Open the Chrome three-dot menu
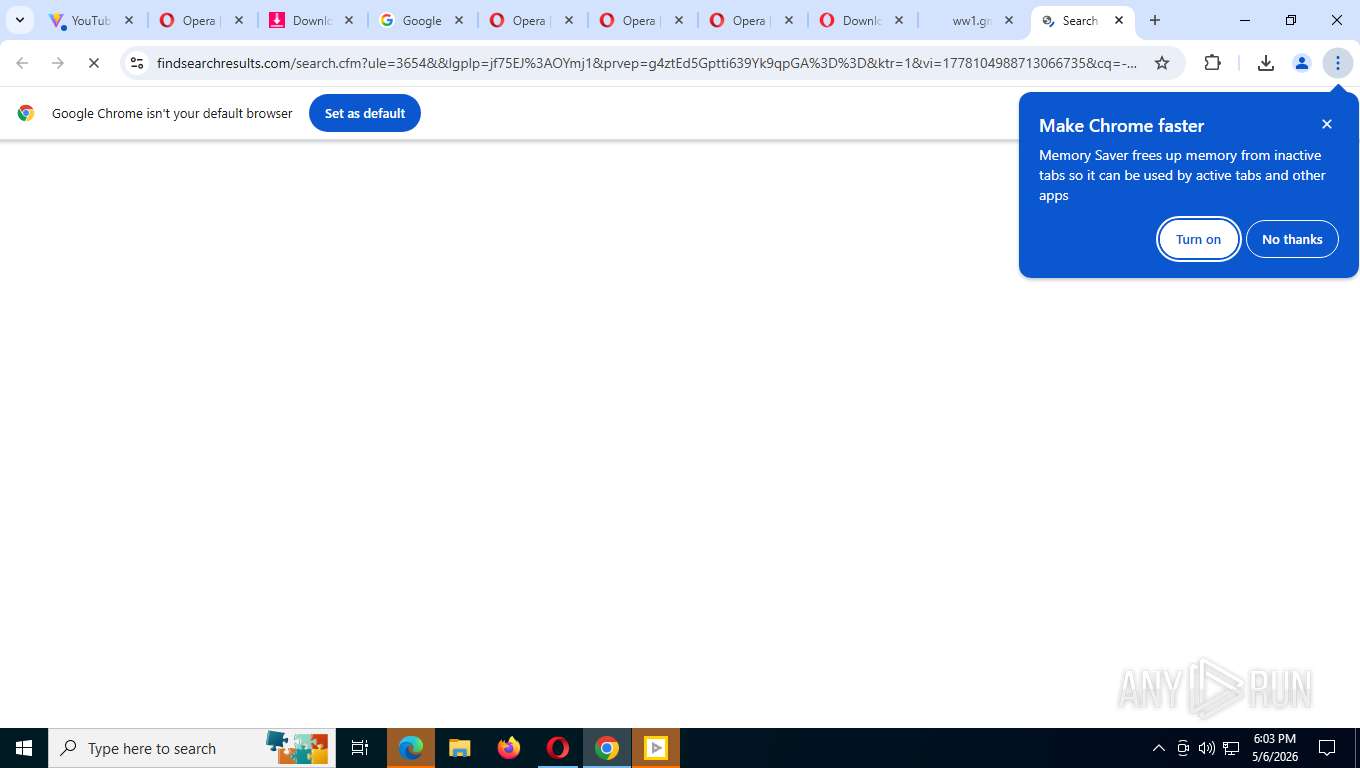The height and width of the screenshot is (768, 1360). point(1338,63)
